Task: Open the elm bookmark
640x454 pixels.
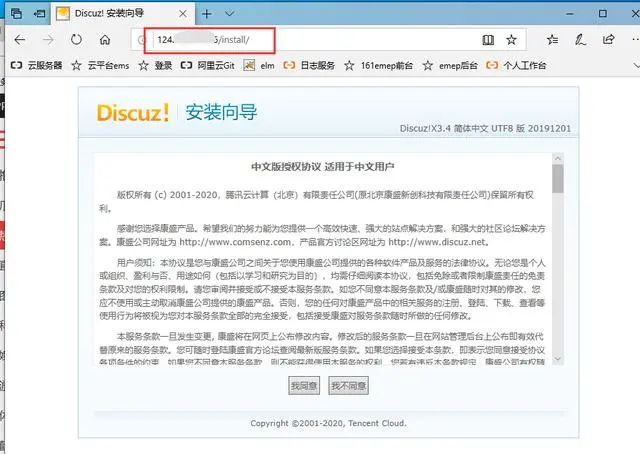Action: 259,65
